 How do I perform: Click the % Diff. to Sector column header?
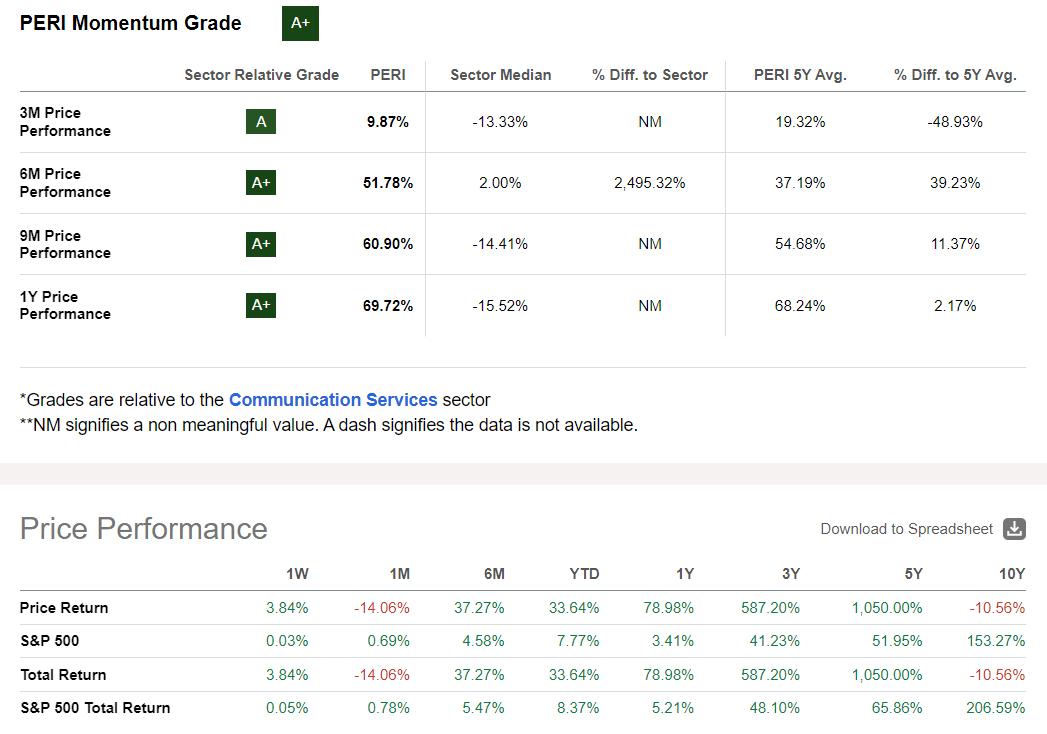(650, 75)
